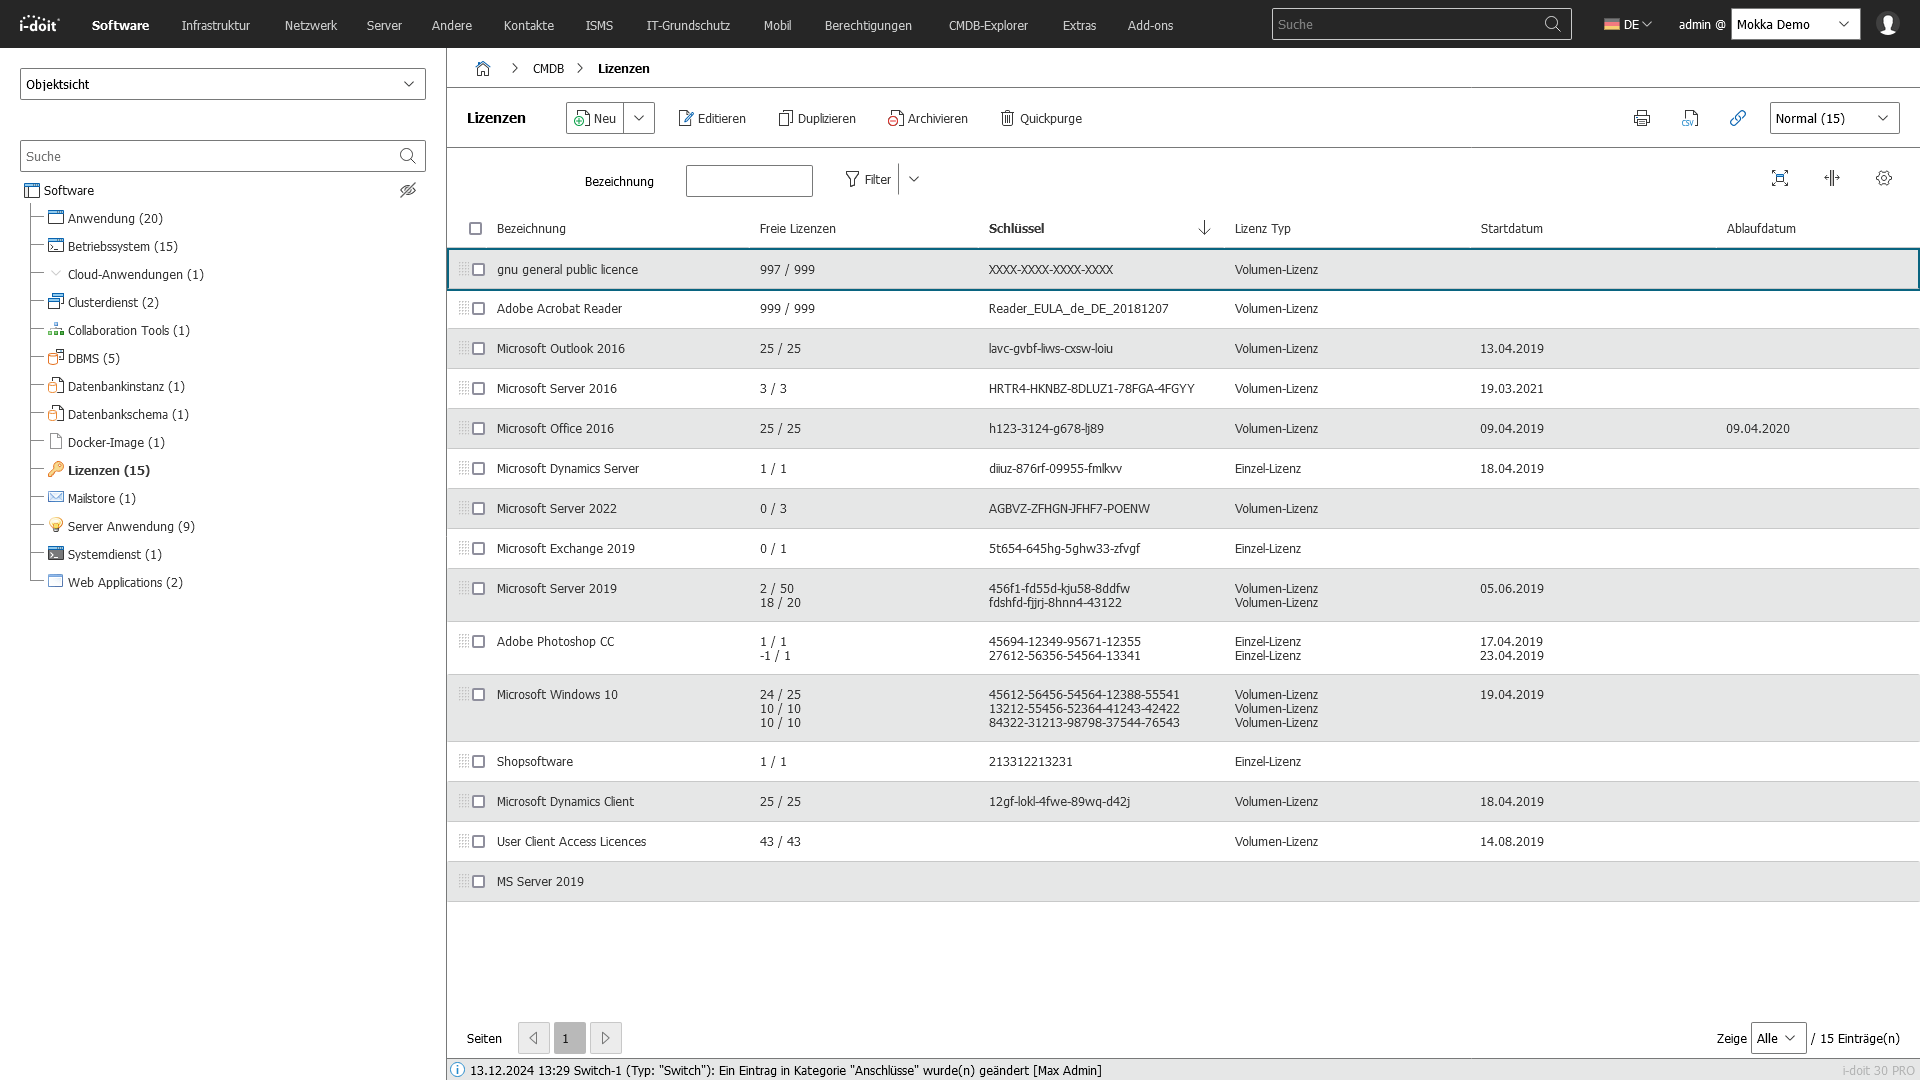Check Microsoft Dynamics Server row
1920x1080 pixels.
pyautogui.click(x=478, y=469)
